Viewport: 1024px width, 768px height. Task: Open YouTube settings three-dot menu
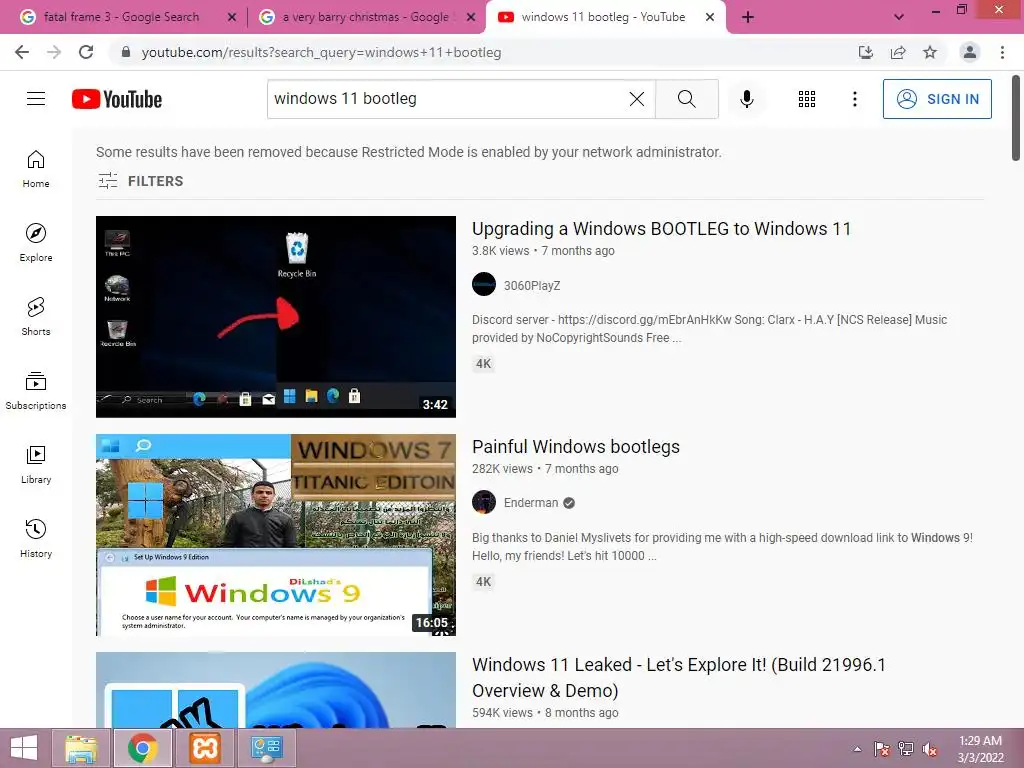854,99
